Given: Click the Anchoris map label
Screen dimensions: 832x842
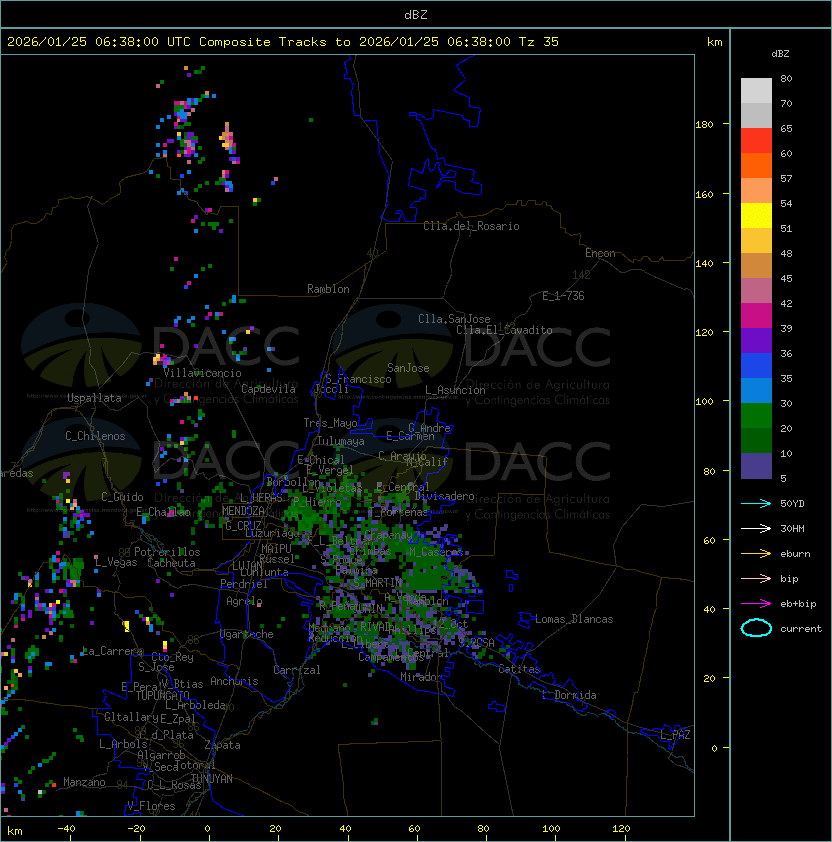Looking at the screenshot, I should tap(234, 681).
